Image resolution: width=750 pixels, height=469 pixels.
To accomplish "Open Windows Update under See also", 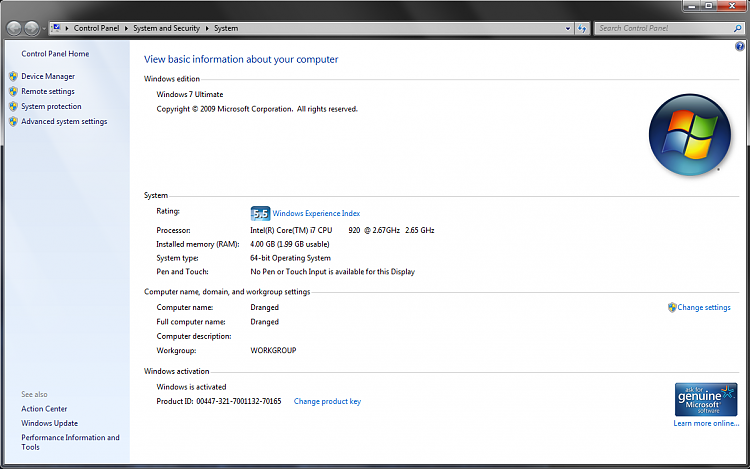I will click(49, 423).
